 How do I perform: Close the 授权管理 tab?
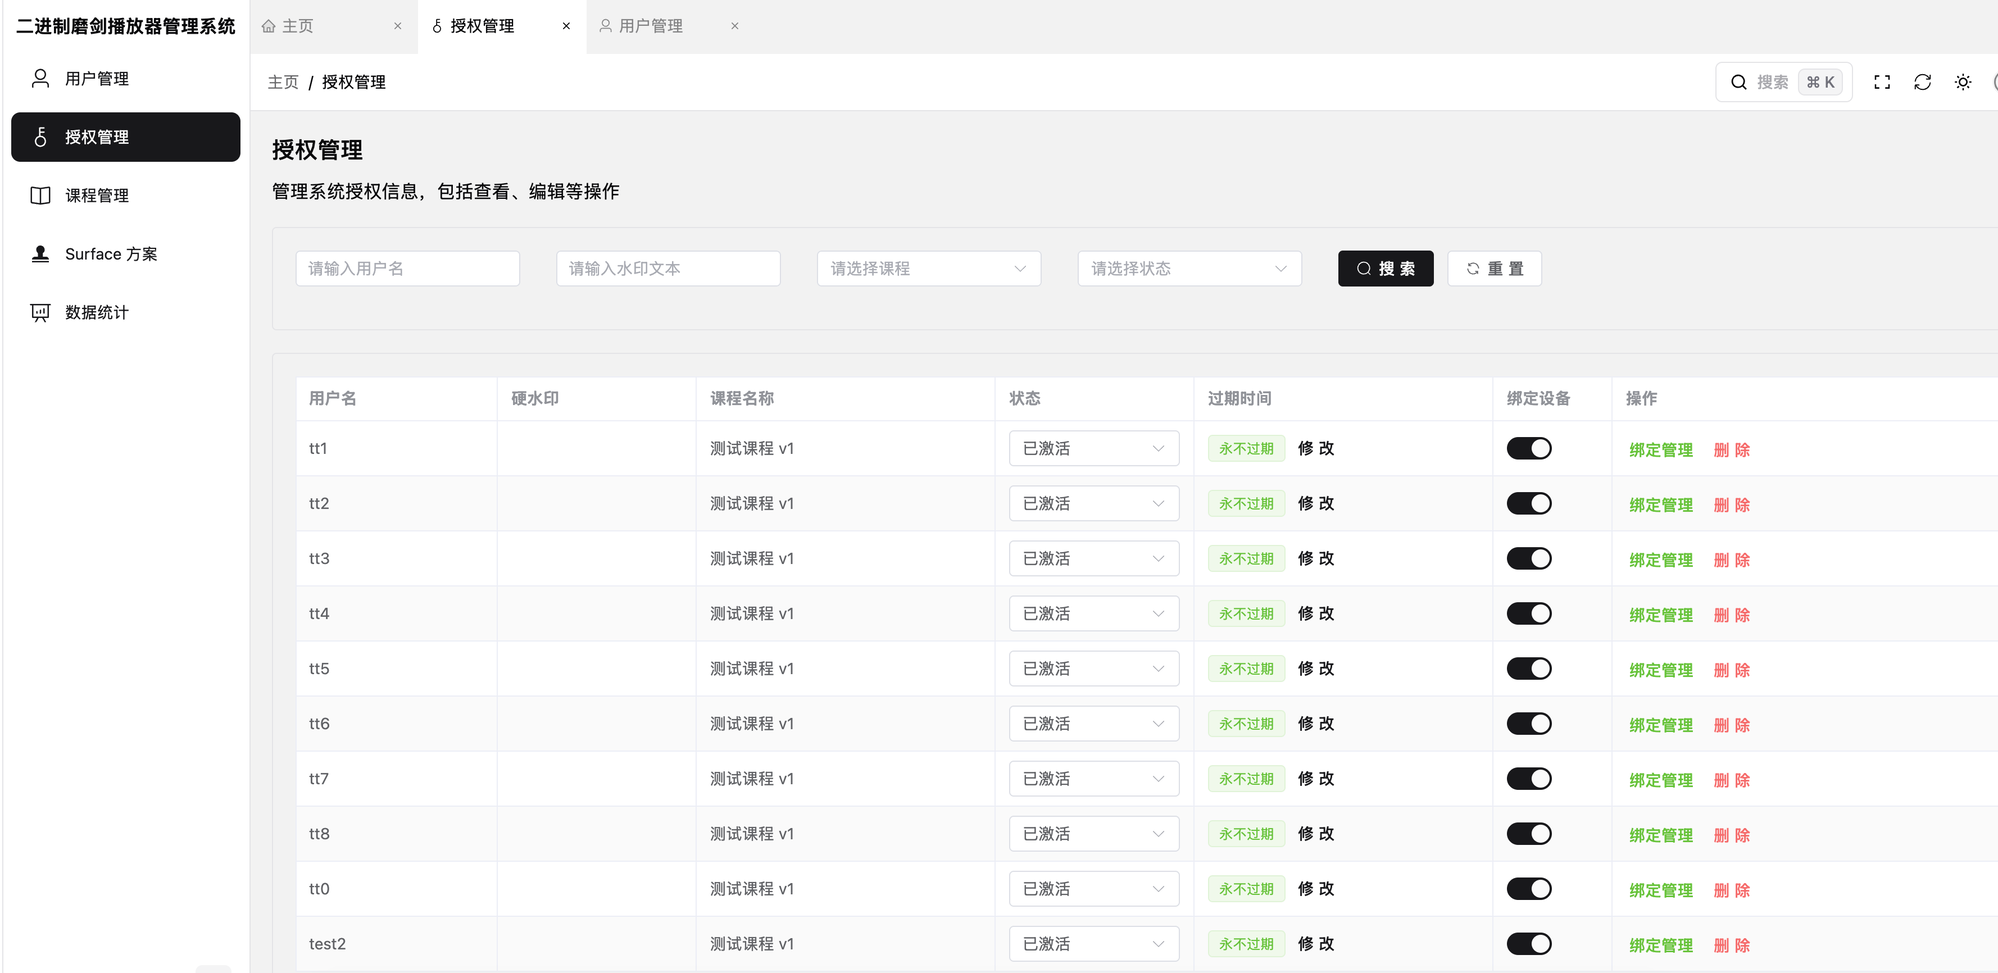click(x=566, y=26)
